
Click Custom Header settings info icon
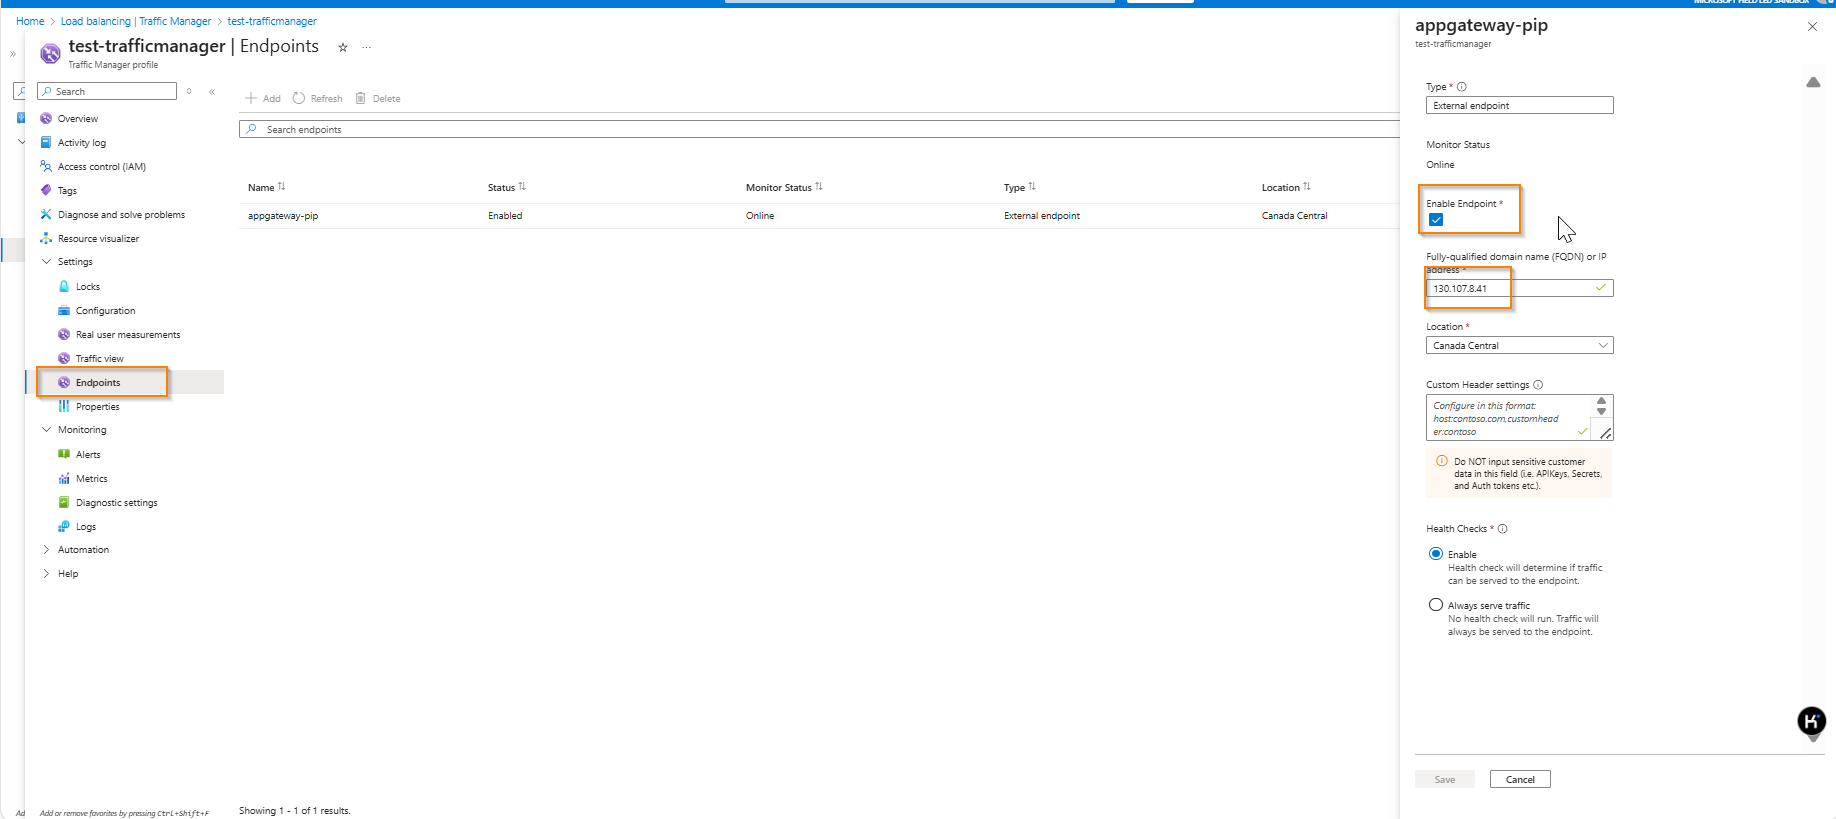pos(1538,385)
